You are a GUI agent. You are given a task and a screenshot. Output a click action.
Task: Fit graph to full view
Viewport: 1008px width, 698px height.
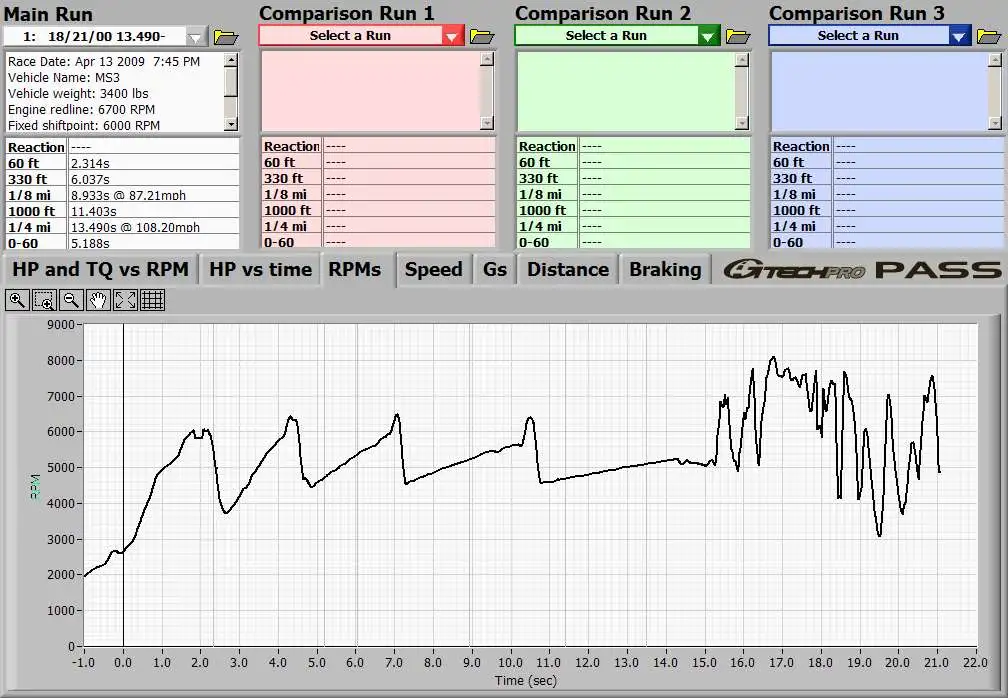tap(125, 300)
